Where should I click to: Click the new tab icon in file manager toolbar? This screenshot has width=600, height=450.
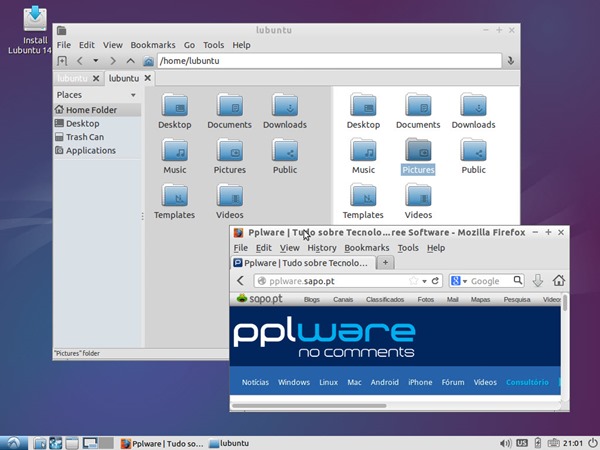62,61
